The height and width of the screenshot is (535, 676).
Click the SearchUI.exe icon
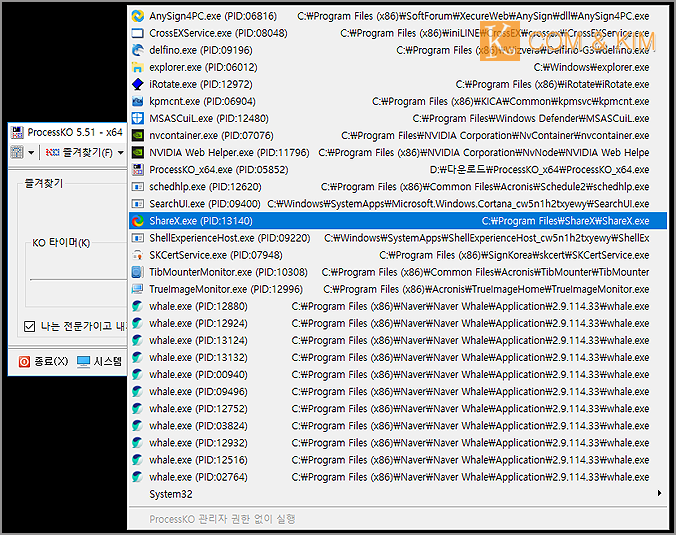[x=138, y=203]
